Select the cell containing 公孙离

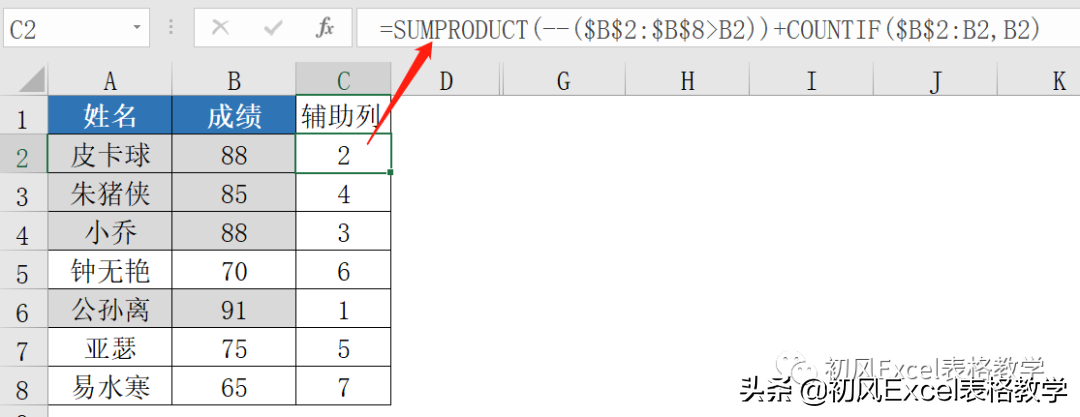pos(110,308)
